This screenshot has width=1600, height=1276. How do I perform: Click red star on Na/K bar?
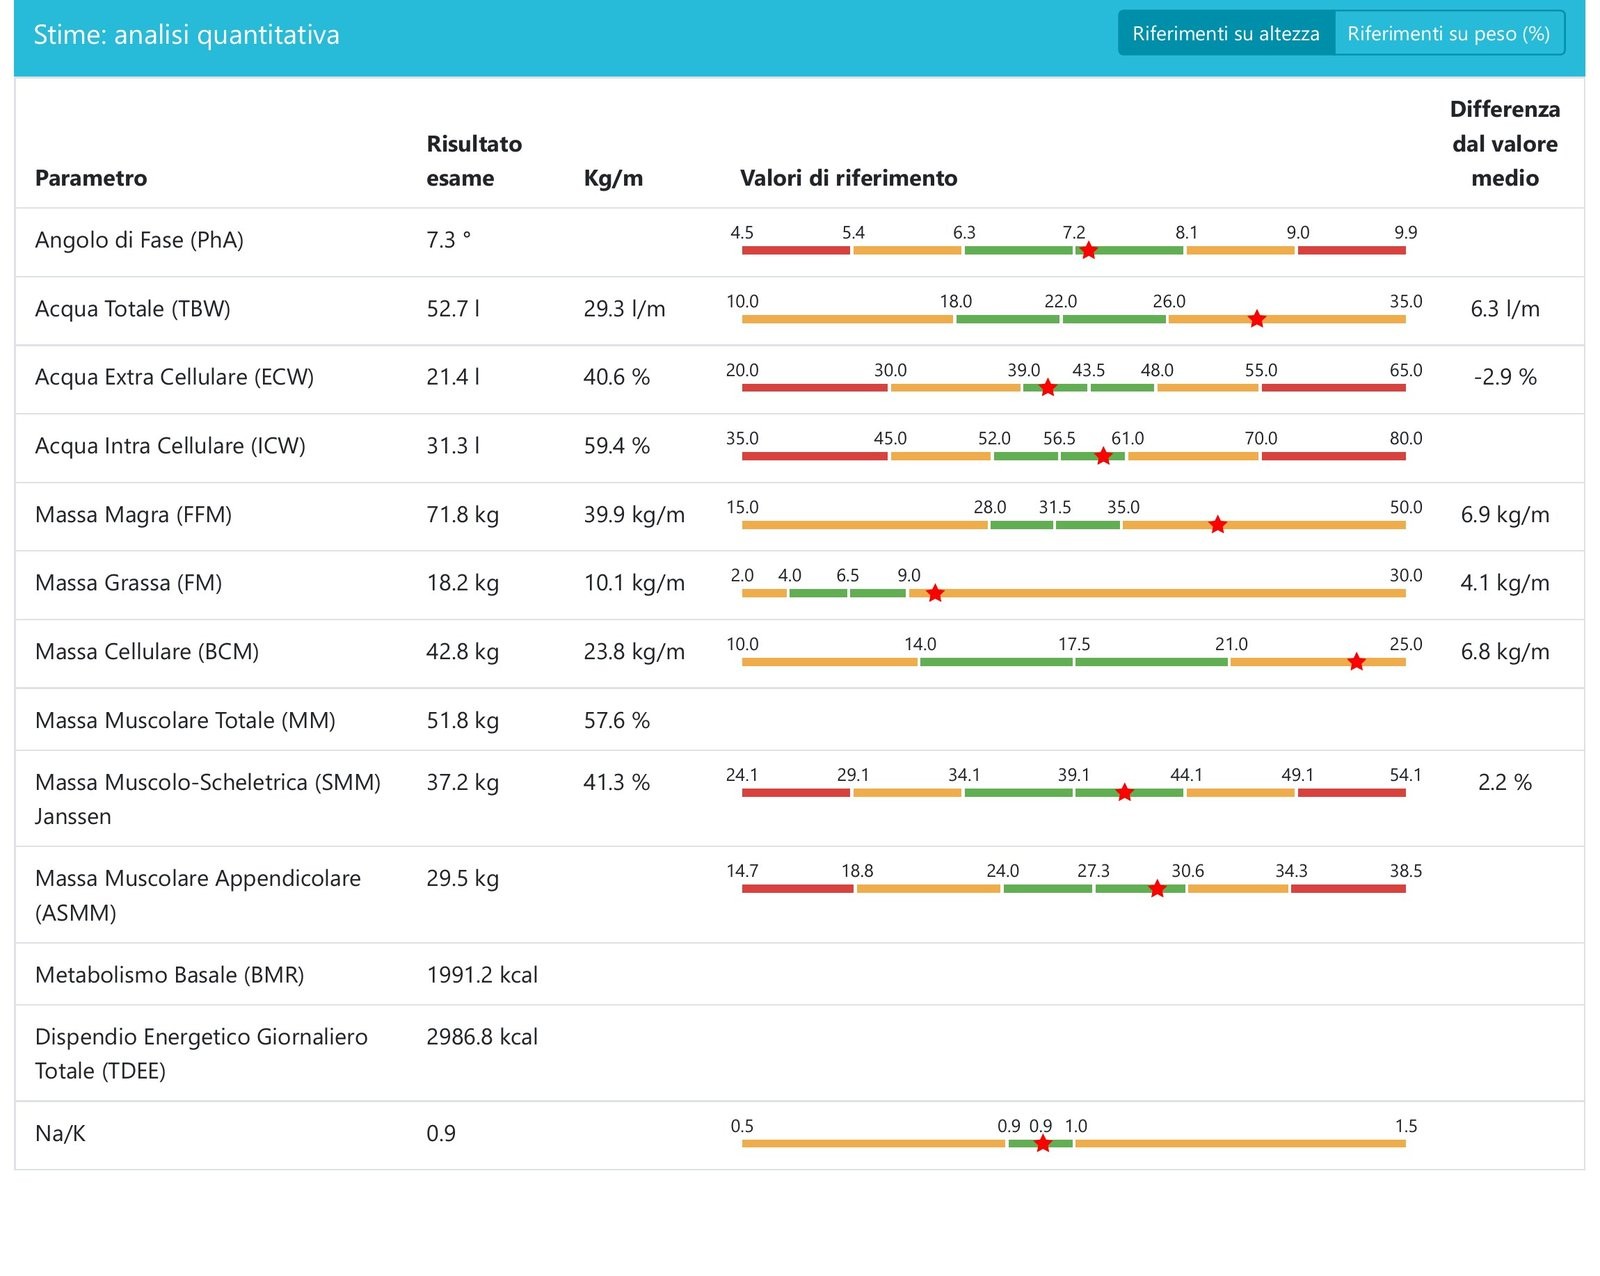point(1043,1144)
